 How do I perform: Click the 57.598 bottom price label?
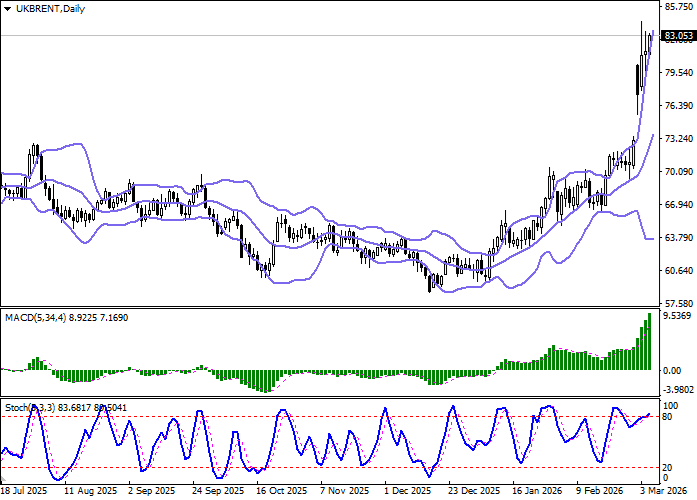(x=678, y=303)
